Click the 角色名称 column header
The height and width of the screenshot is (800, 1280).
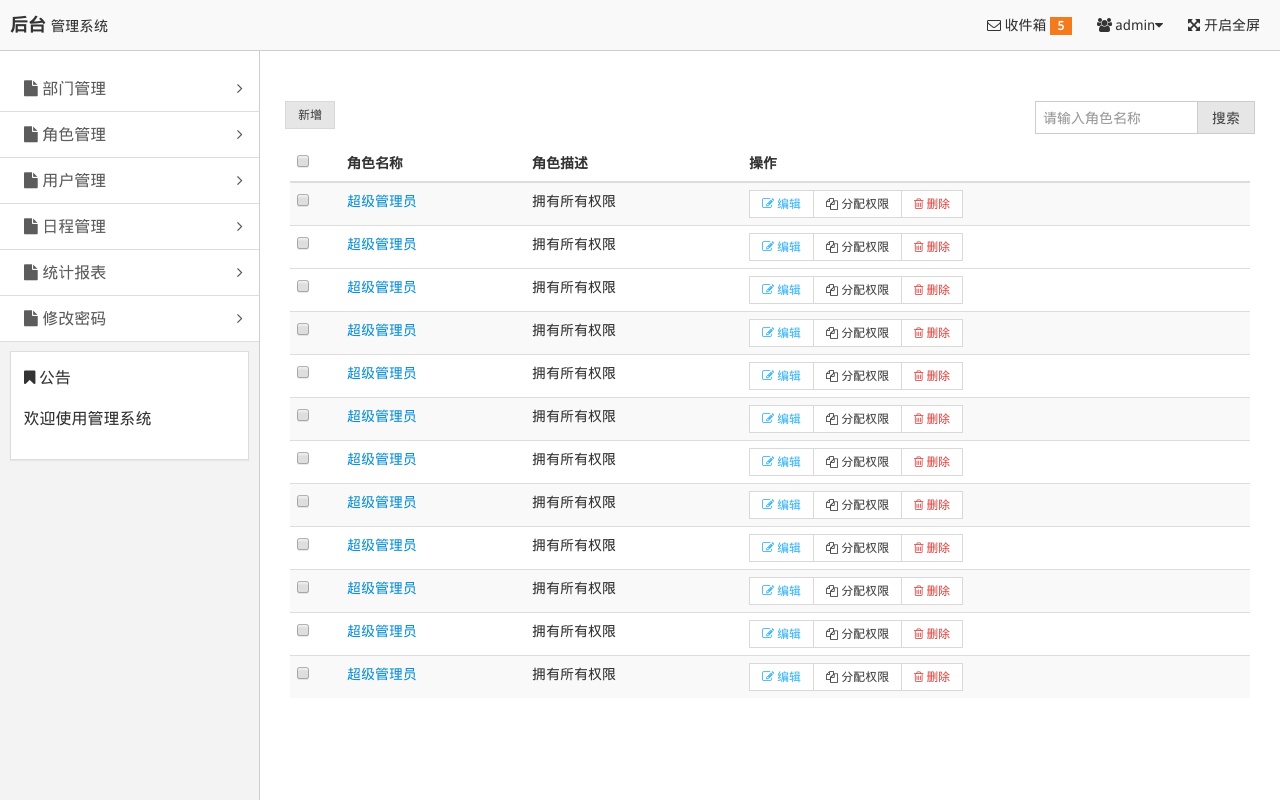pos(375,163)
